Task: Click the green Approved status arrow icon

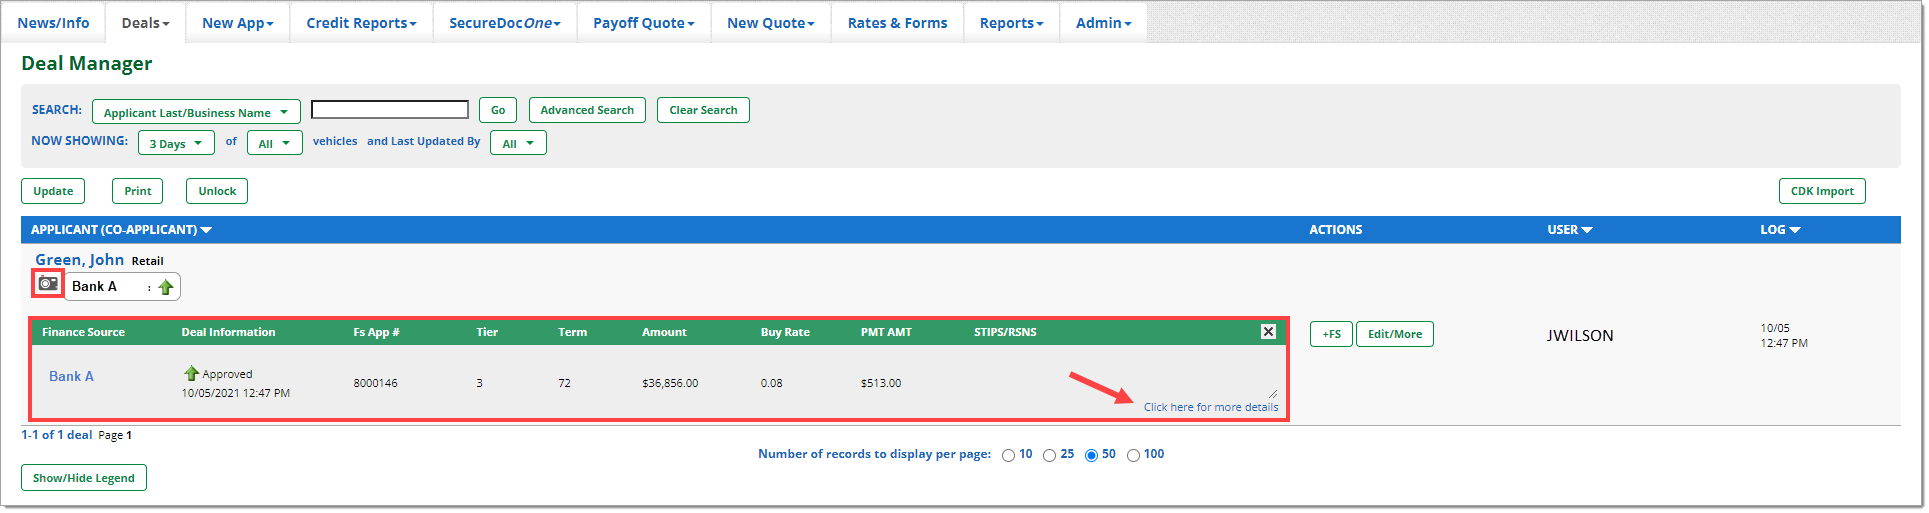Action: pos(191,373)
